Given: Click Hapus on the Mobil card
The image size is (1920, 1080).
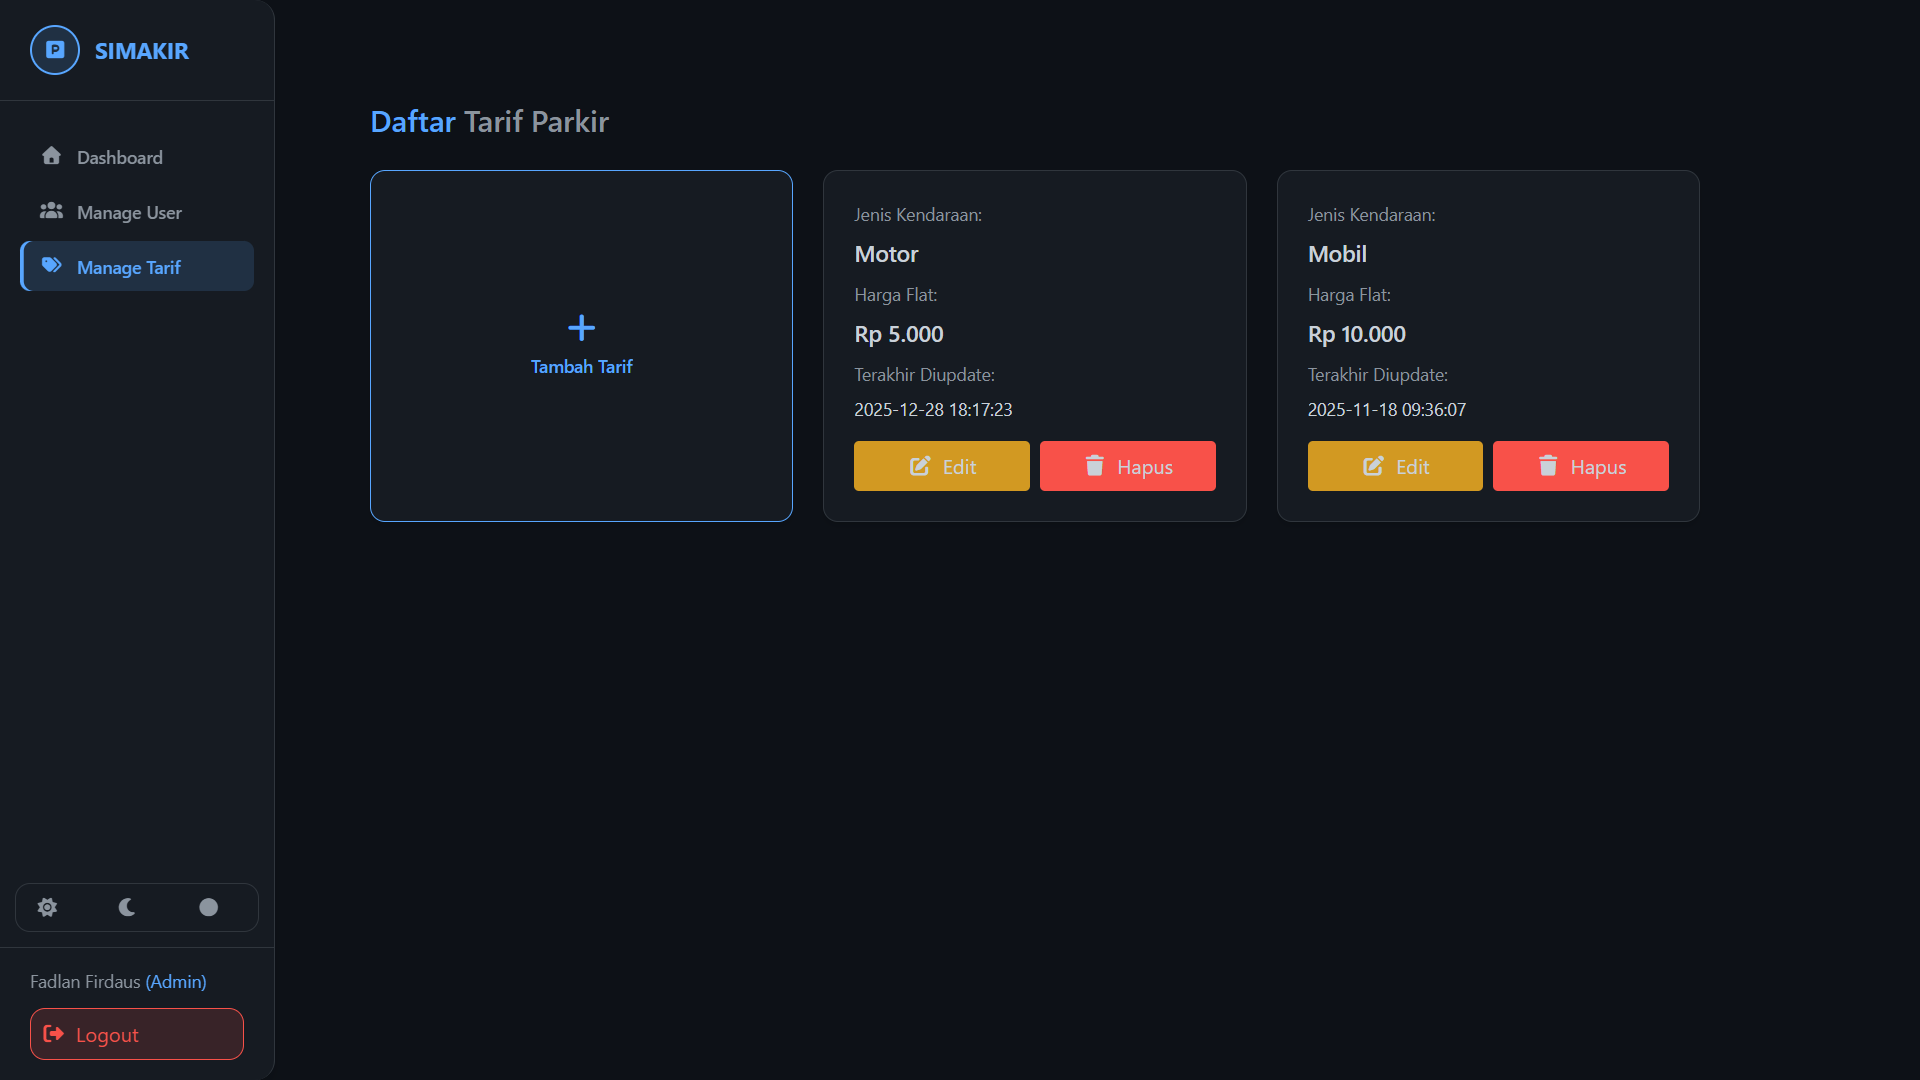Looking at the screenshot, I should 1580,465.
